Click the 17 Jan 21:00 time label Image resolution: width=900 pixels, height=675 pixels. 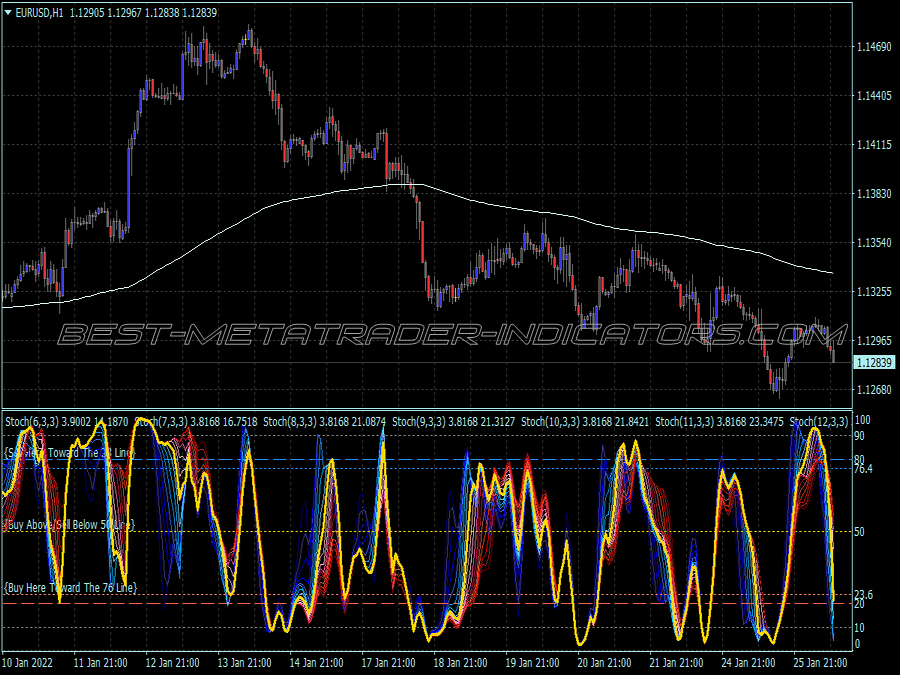[389, 662]
